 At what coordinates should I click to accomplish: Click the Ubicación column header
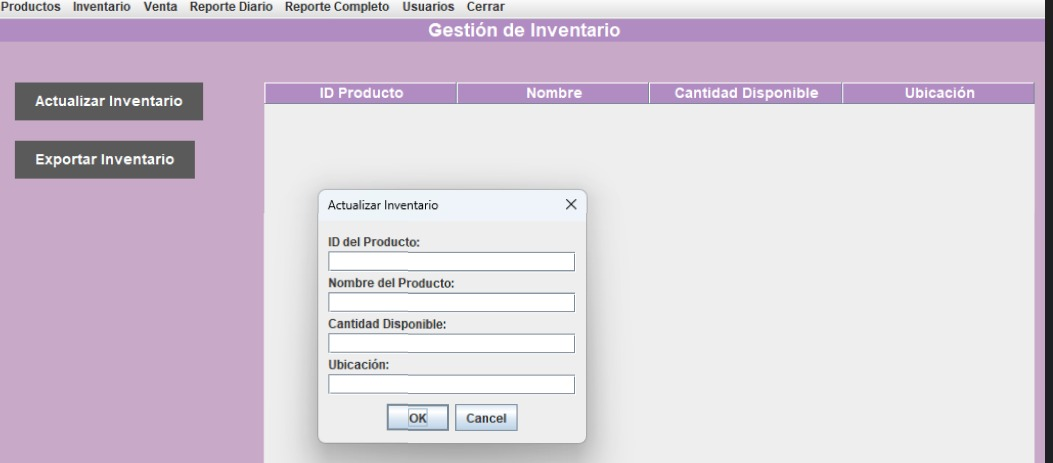click(939, 93)
